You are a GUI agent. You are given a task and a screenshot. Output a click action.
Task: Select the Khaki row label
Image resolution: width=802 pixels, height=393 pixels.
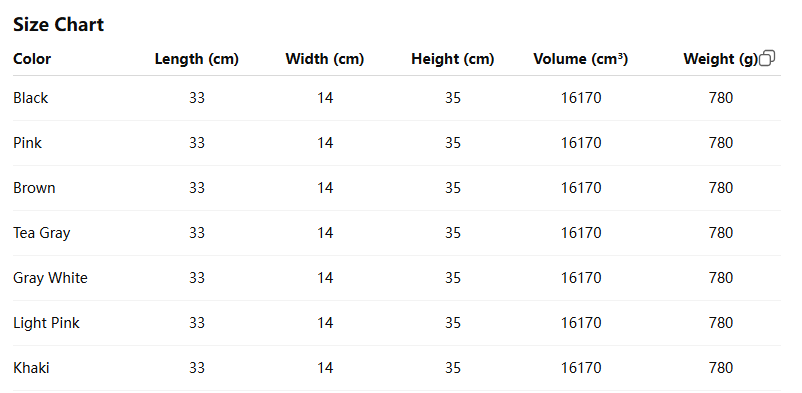(31, 368)
